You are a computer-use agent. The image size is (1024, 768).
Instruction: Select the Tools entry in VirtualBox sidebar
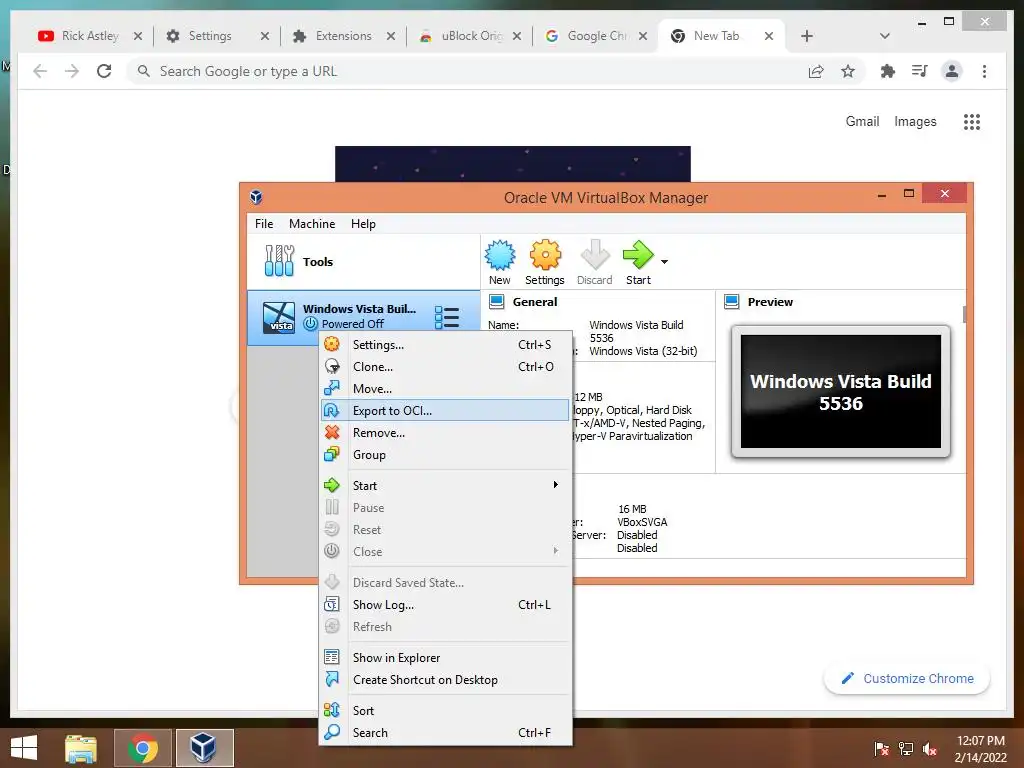pyautogui.click(x=363, y=261)
